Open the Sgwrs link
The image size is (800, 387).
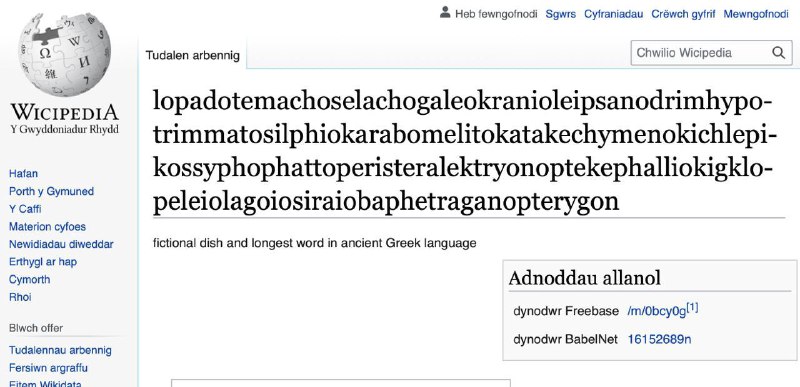tap(560, 14)
